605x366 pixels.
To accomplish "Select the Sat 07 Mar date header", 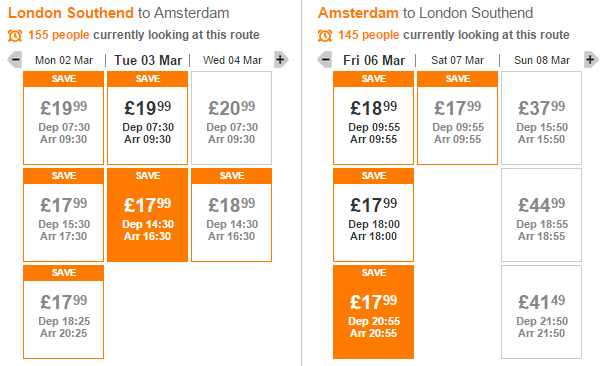I will (x=457, y=60).
